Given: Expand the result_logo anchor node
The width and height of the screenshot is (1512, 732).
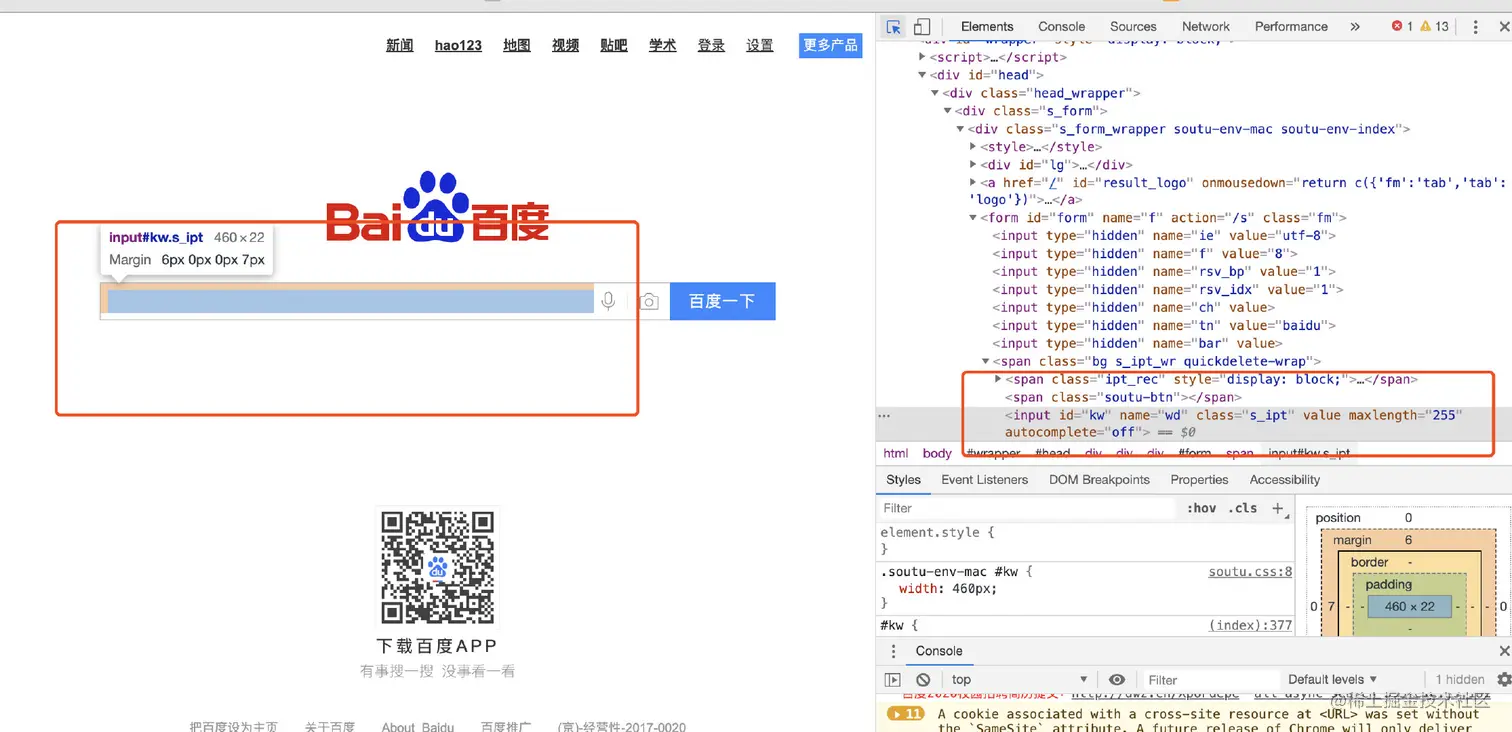Looking at the screenshot, I should pos(973,183).
